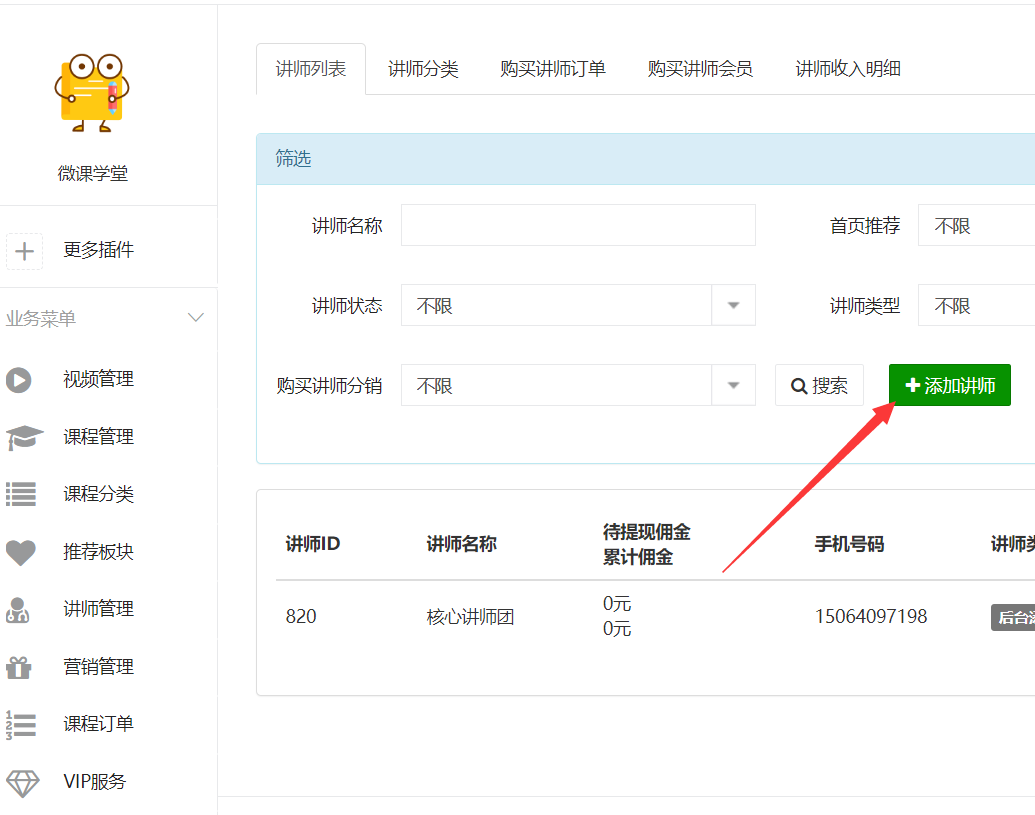The width and height of the screenshot is (1035, 815).
Task: Open the 讲师状态 dropdown
Action: 578,305
